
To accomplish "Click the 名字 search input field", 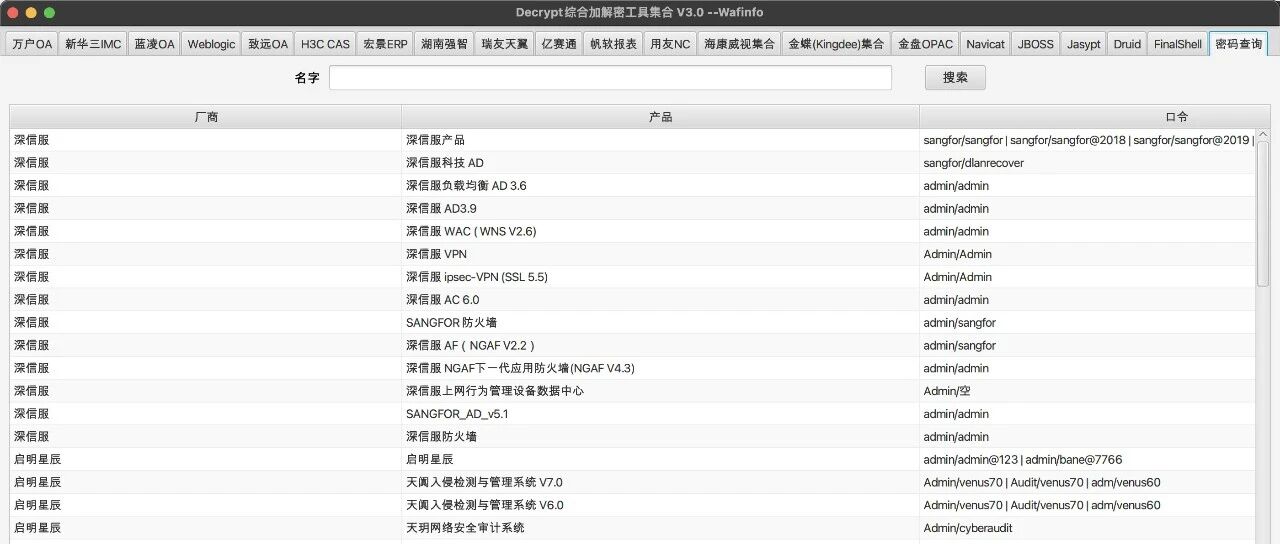I will pos(610,77).
